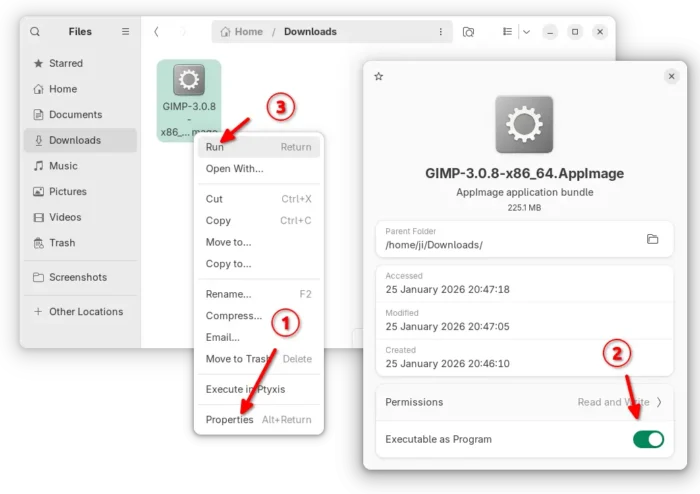Open parent folder via folder icon

tap(652, 239)
